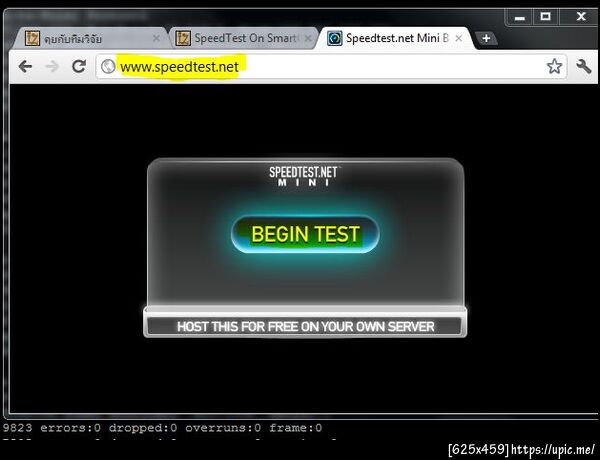This screenshot has height=460, width=600.
Task: Open a new tab with plus button
Action: point(486,39)
